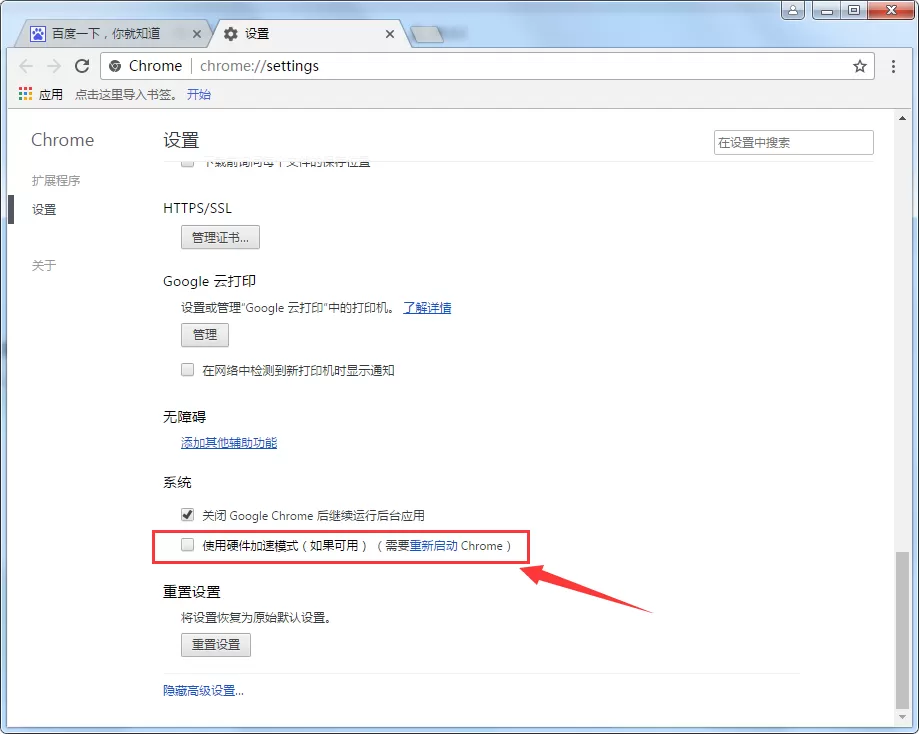Open the 了解详情 link for Cloud Print
The width and height of the screenshot is (919, 734).
(427, 308)
